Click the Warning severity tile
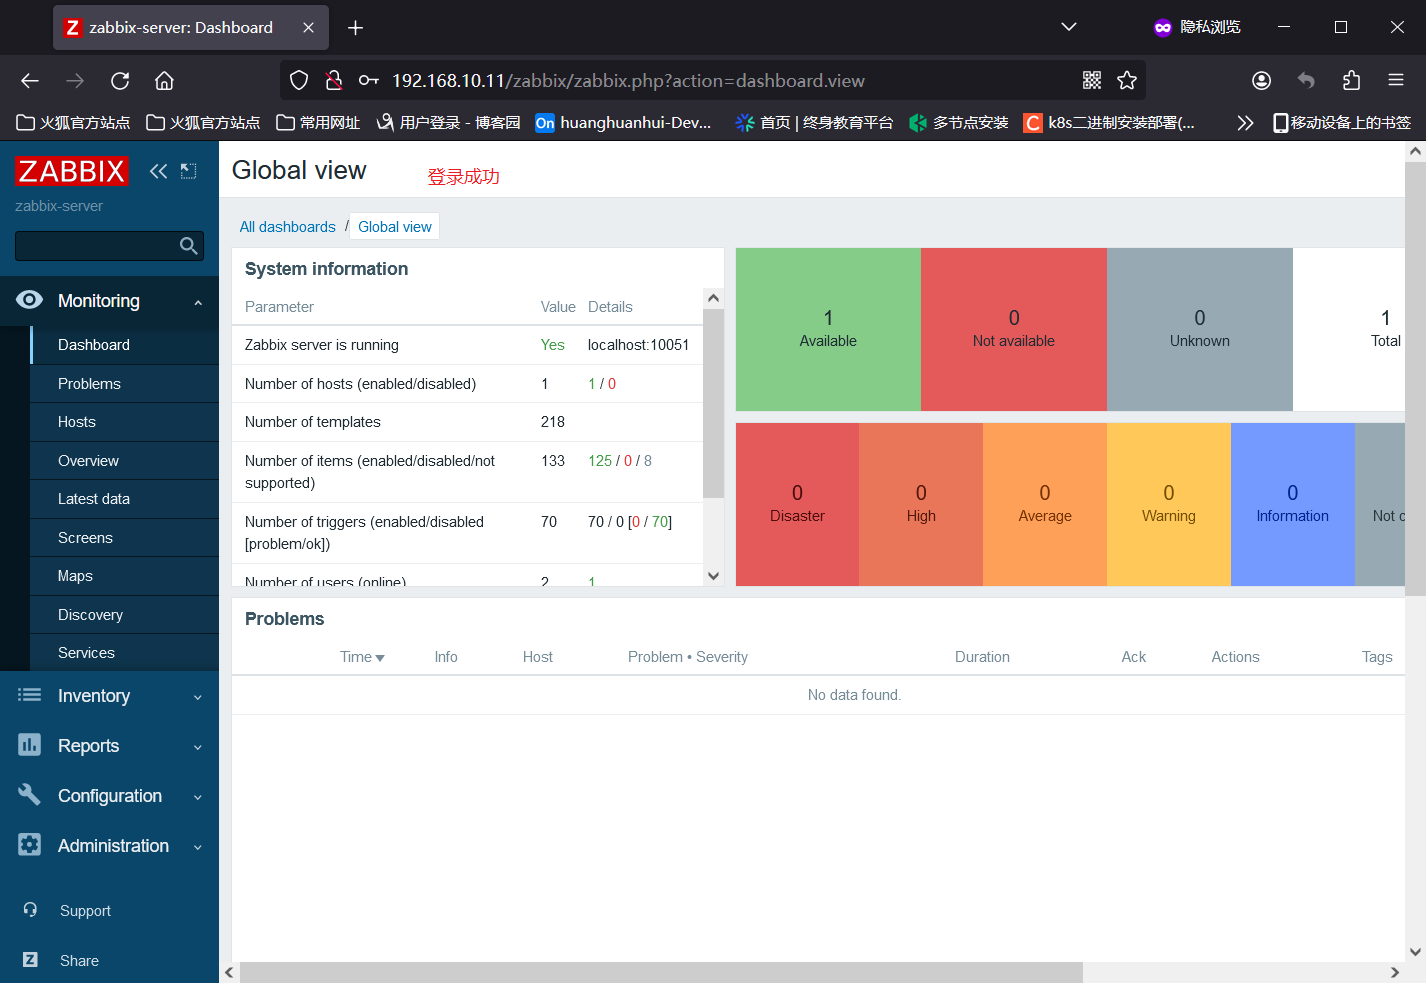The image size is (1426, 983). [x=1169, y=504]
